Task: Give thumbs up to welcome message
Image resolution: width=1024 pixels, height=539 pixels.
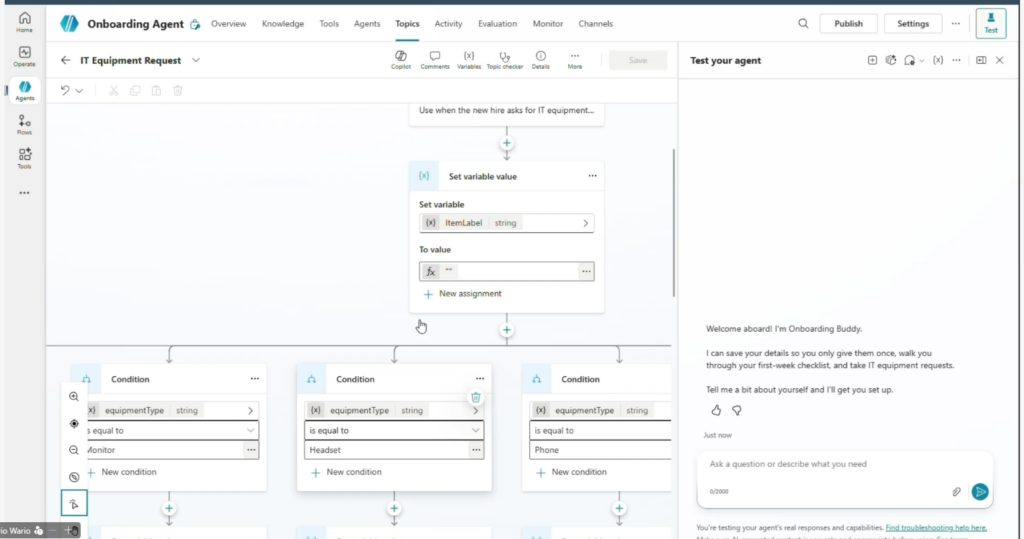Action: (716, 410)
